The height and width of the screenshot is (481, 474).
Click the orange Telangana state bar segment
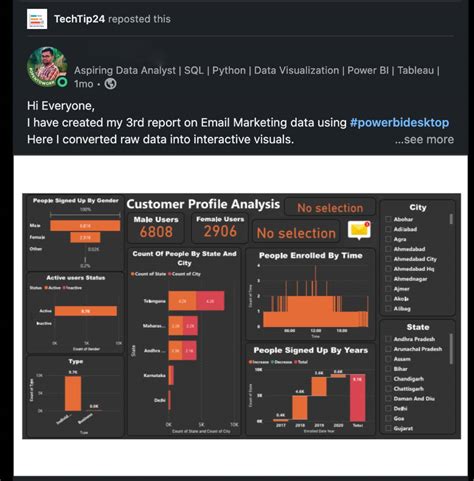(x=182, y=301)
